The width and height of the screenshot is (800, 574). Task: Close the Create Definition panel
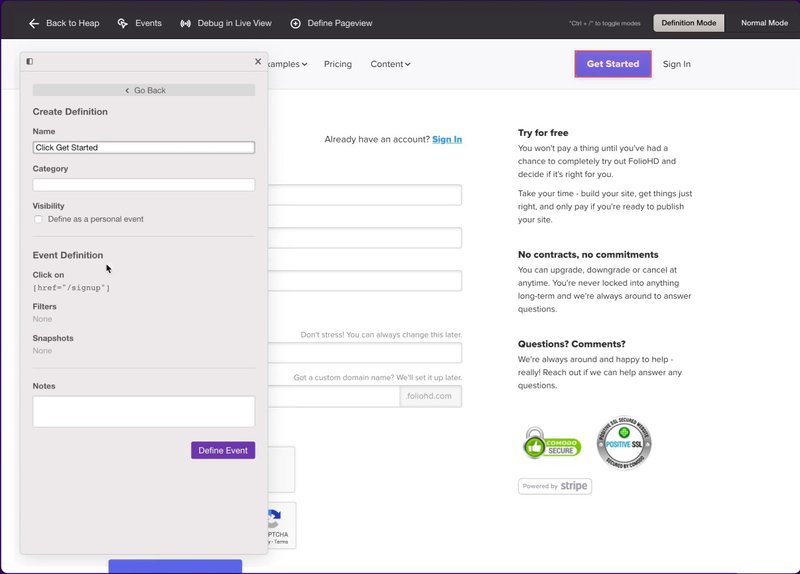point(258,61)
